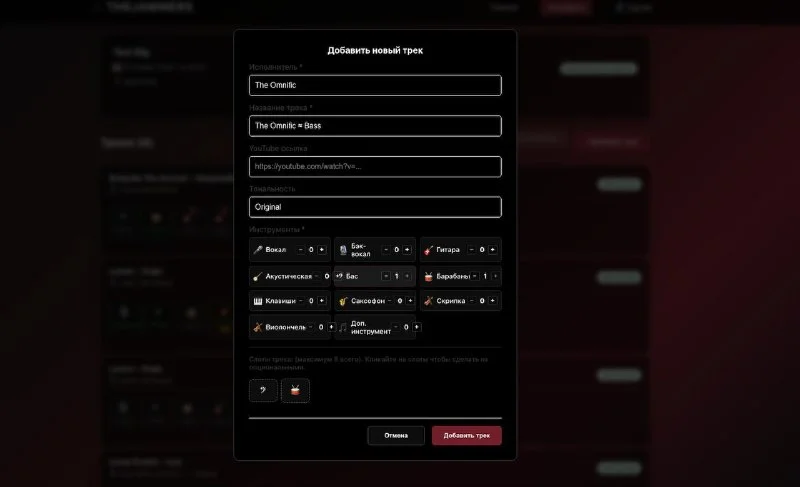
Task: Click the piano keys icon next to Клавиши
Action: pyautogui.click(x=258, y=301)
